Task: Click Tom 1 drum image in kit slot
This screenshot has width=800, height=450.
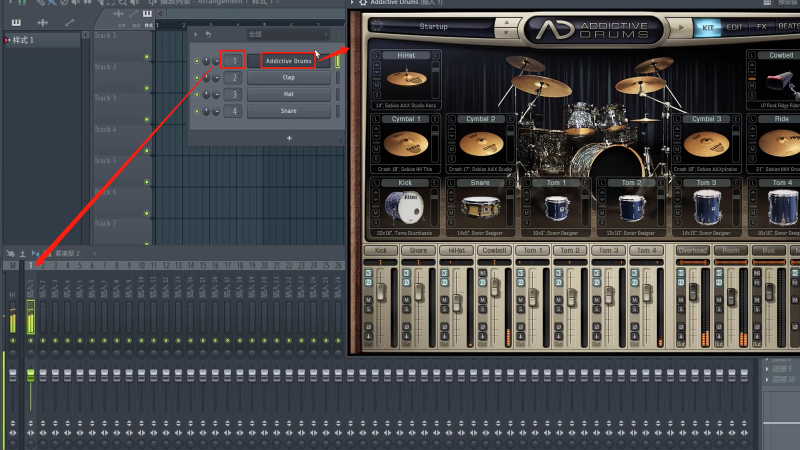Action: coord(557,208)
